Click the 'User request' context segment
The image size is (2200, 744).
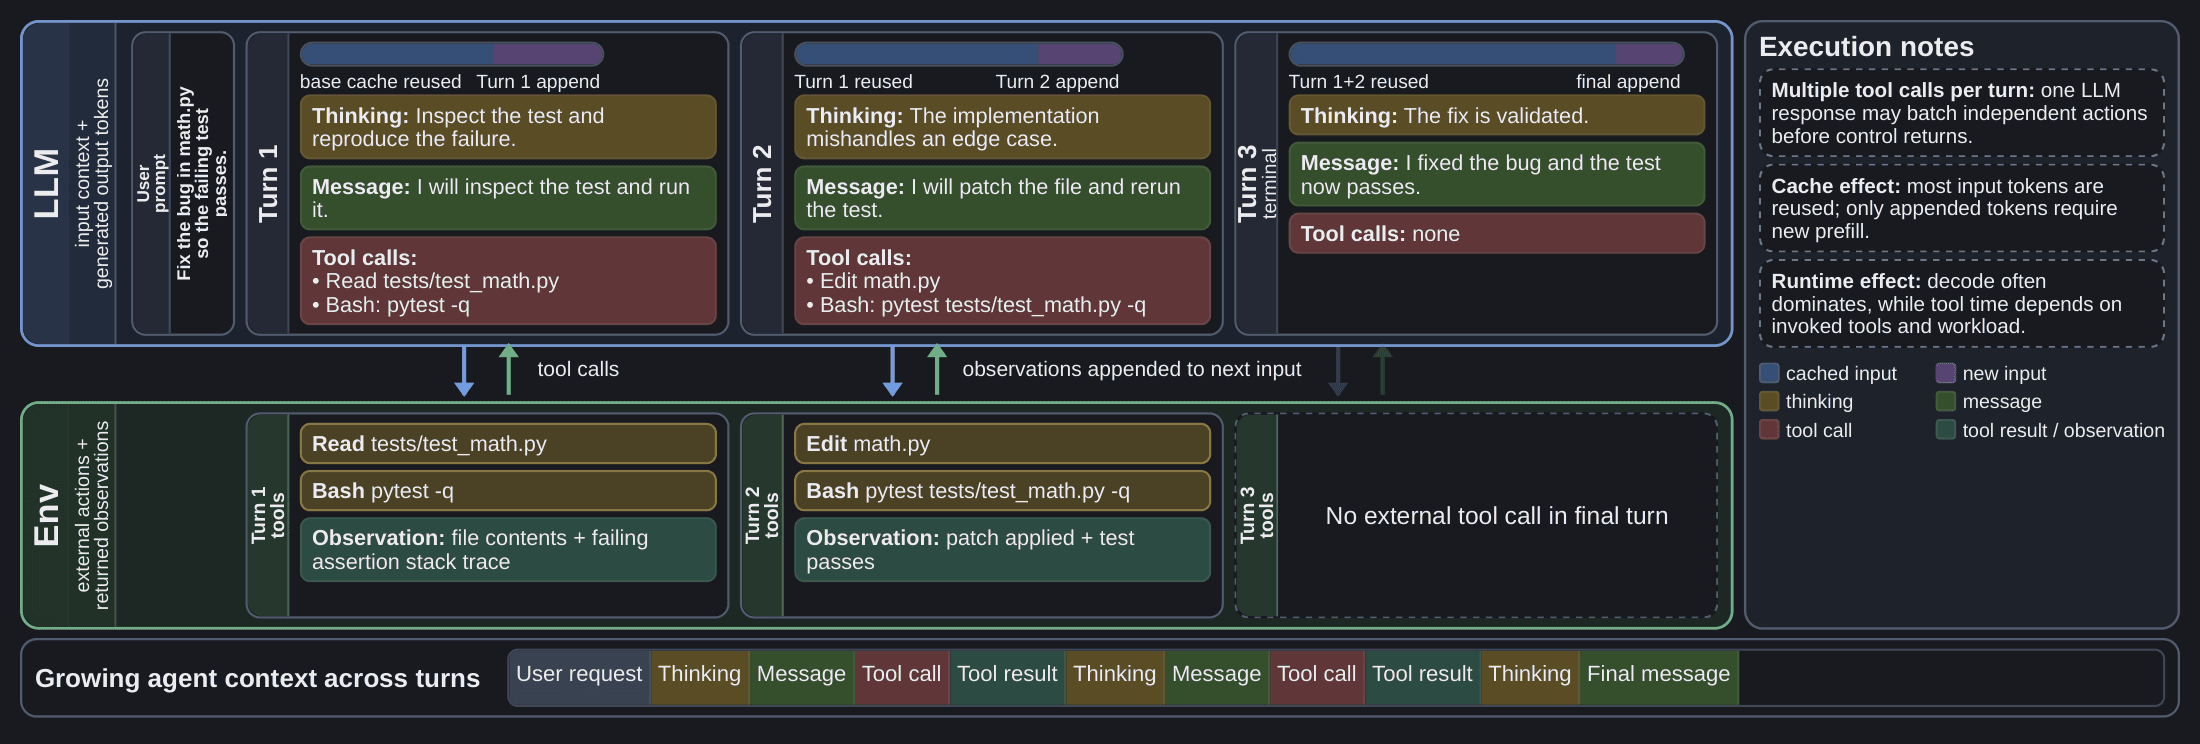coord(579,678)
